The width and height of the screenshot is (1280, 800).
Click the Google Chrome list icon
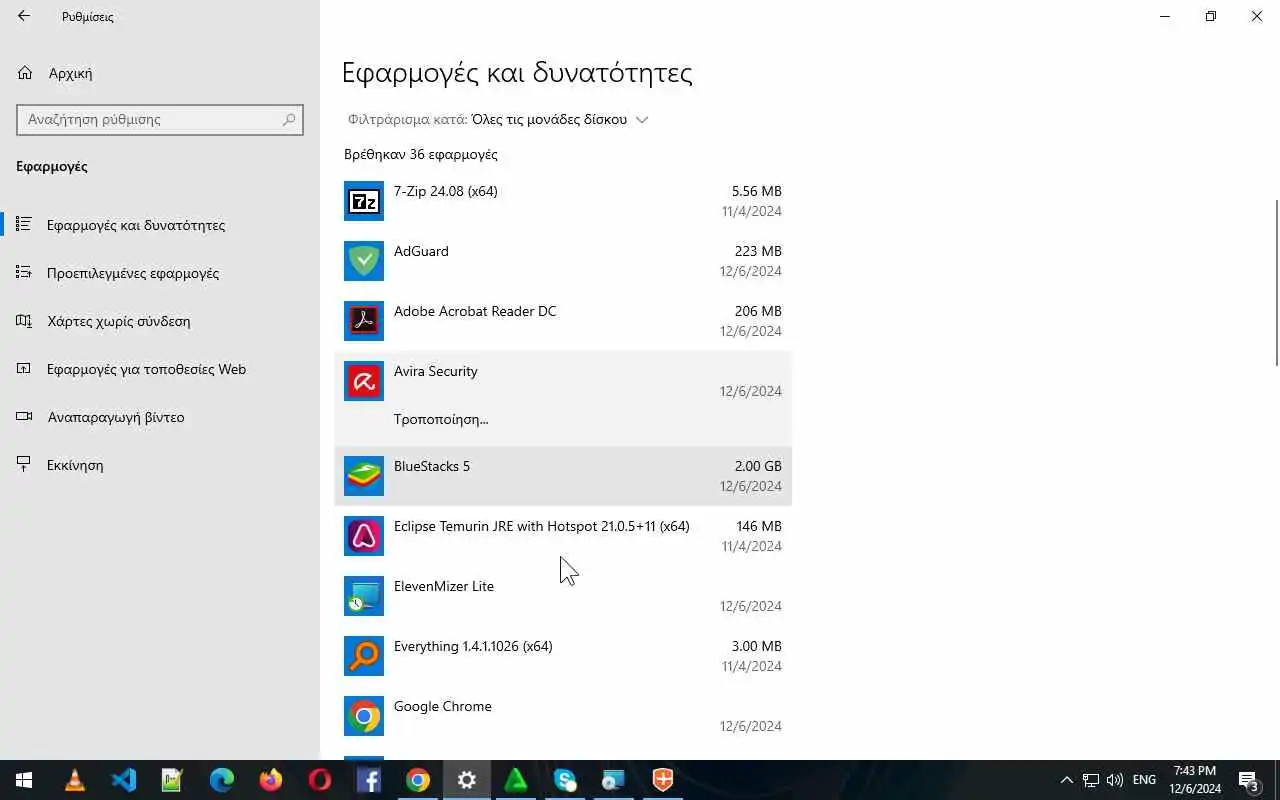point(364,716)
